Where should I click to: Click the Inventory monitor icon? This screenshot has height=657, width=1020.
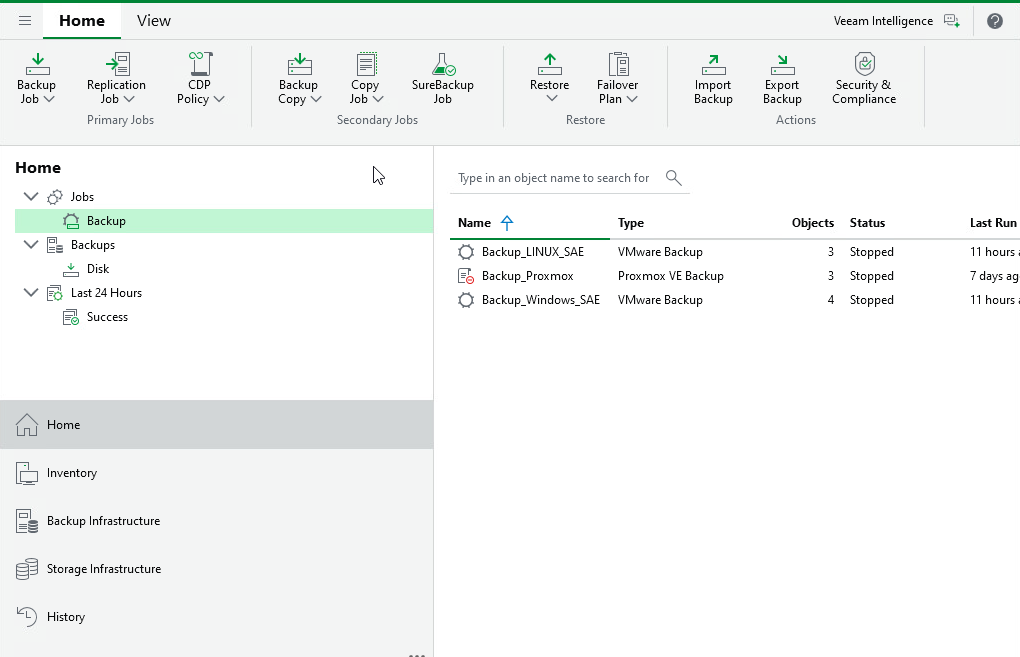(x=27, y=474)
